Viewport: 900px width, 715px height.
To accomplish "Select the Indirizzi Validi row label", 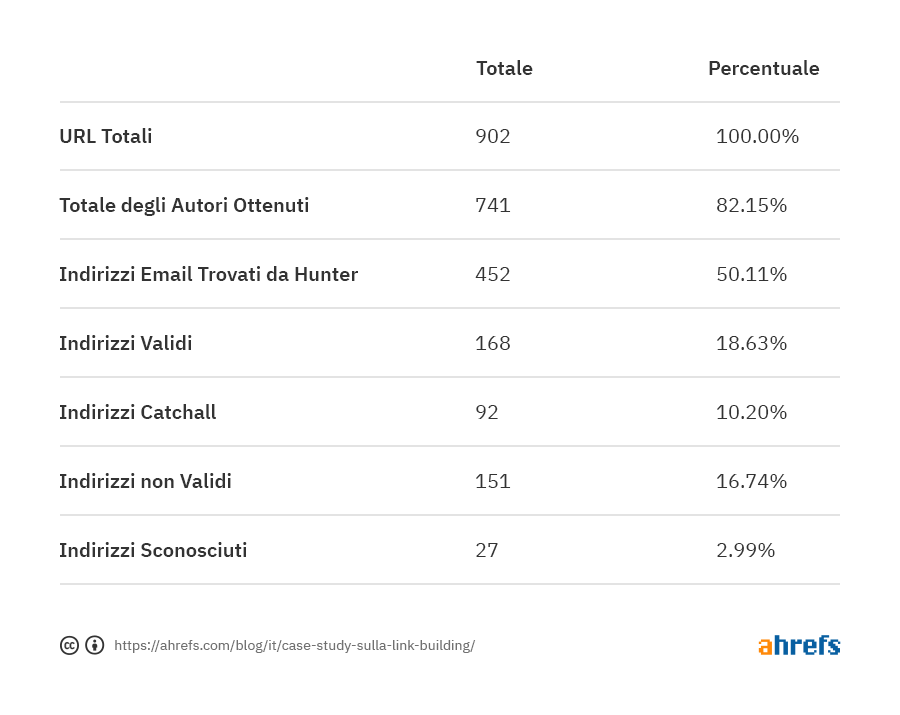I will coord(126,343).
